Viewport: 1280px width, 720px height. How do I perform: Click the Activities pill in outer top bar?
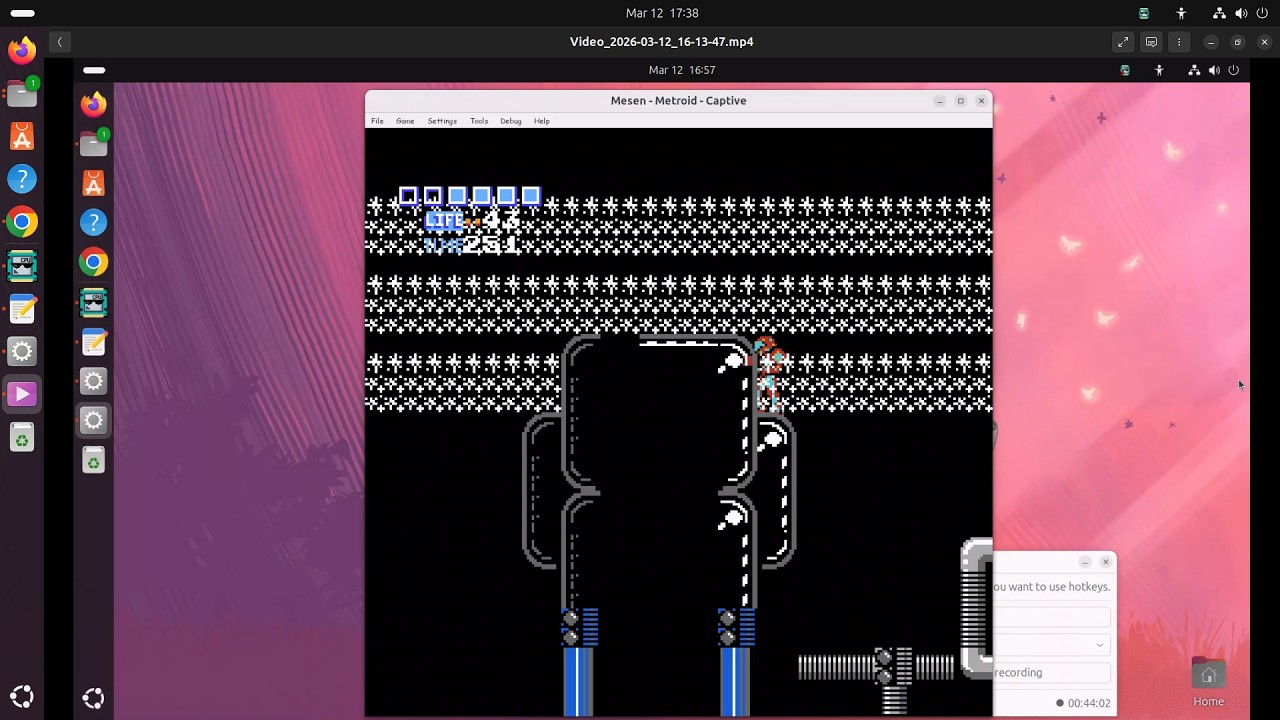point(23,13)
